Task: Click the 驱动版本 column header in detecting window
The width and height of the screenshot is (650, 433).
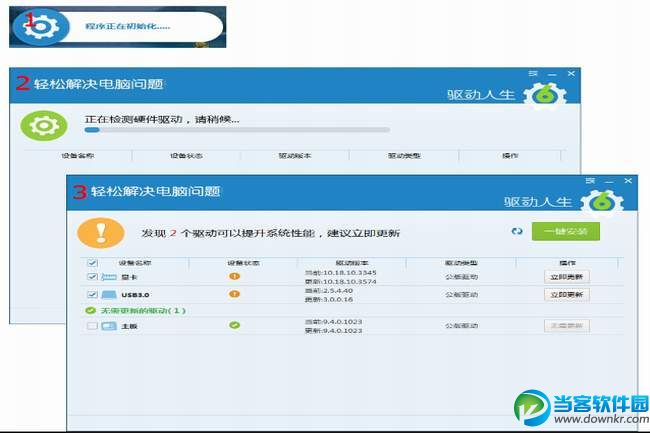Action: (295, 156)
